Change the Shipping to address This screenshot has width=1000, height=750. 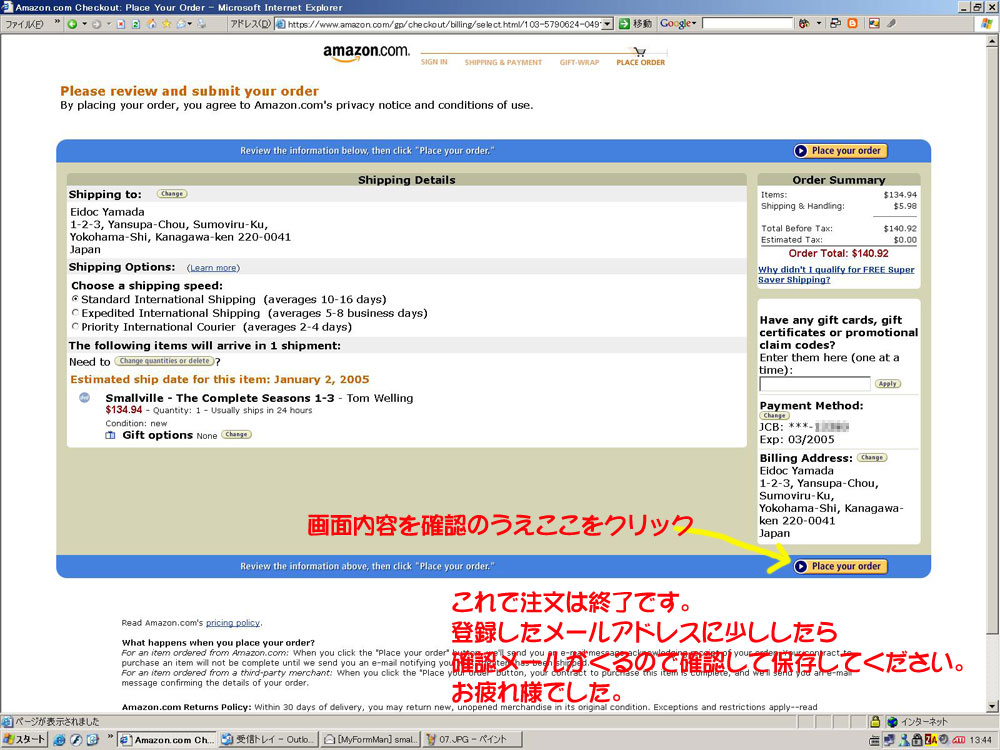tap(172, 194)
